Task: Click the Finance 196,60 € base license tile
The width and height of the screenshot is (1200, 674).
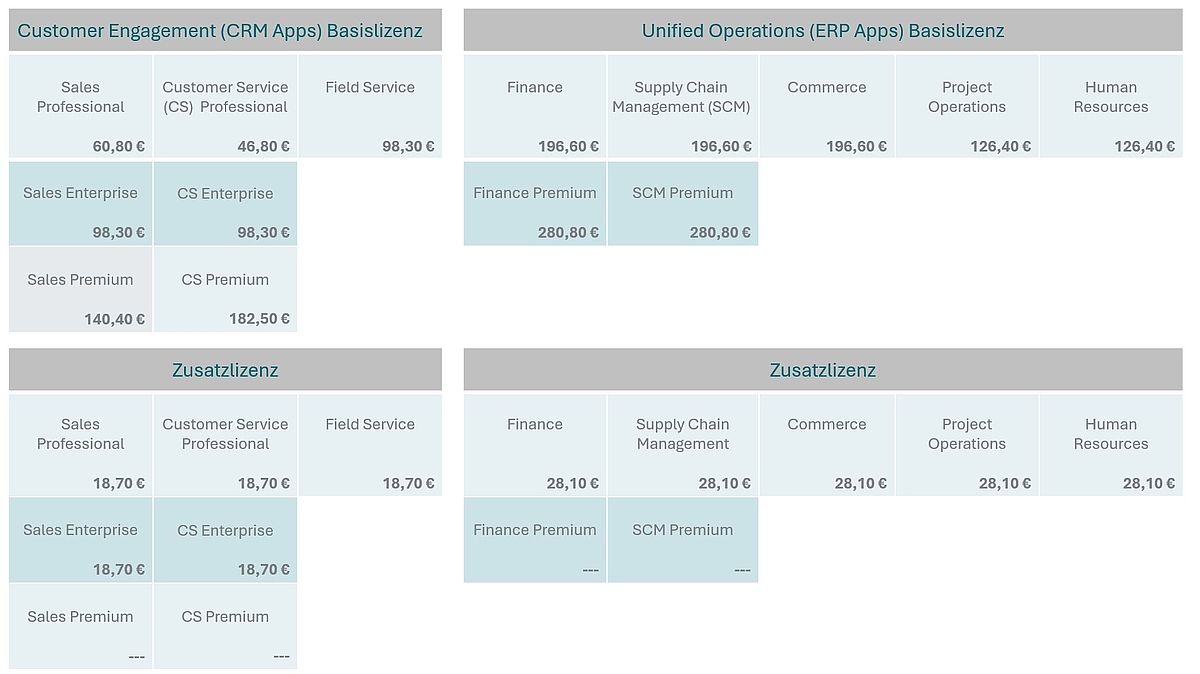Action: (534, 106)
